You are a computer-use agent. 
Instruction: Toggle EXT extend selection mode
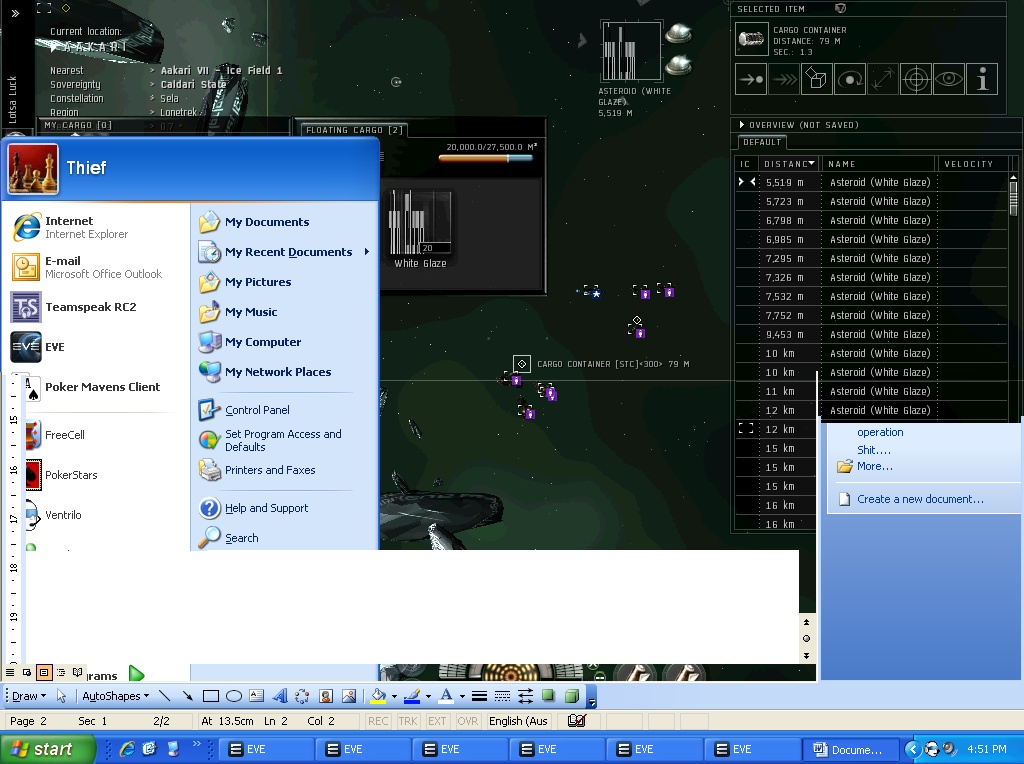click(x=437, y=721)
